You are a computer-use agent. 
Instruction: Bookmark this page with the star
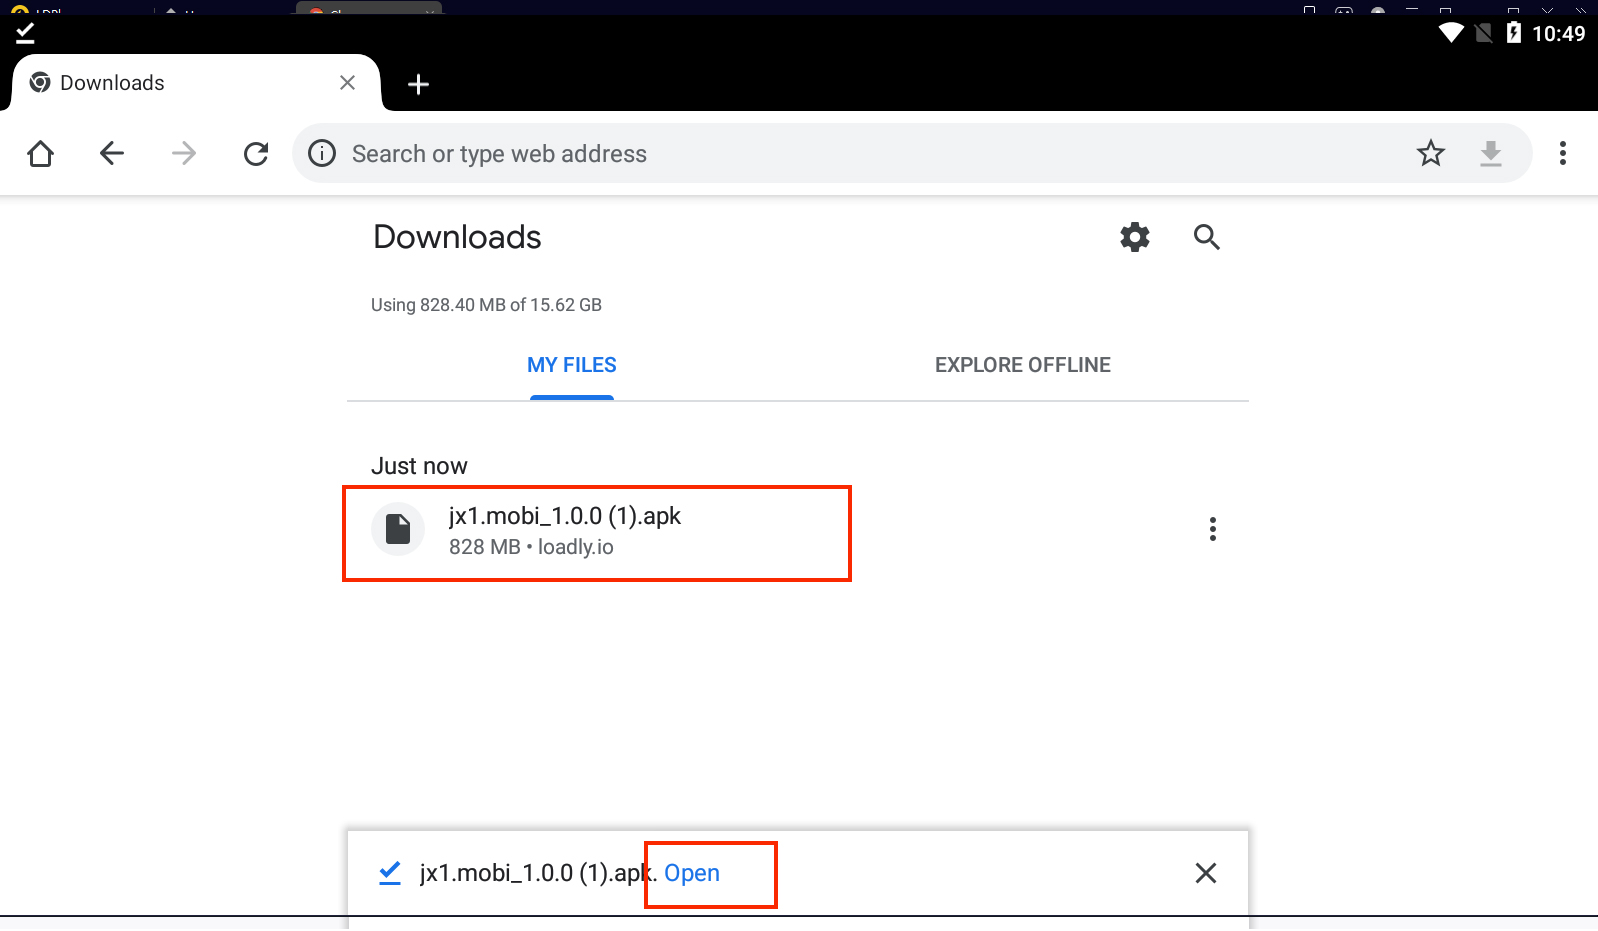click(x=1431, y=154)
